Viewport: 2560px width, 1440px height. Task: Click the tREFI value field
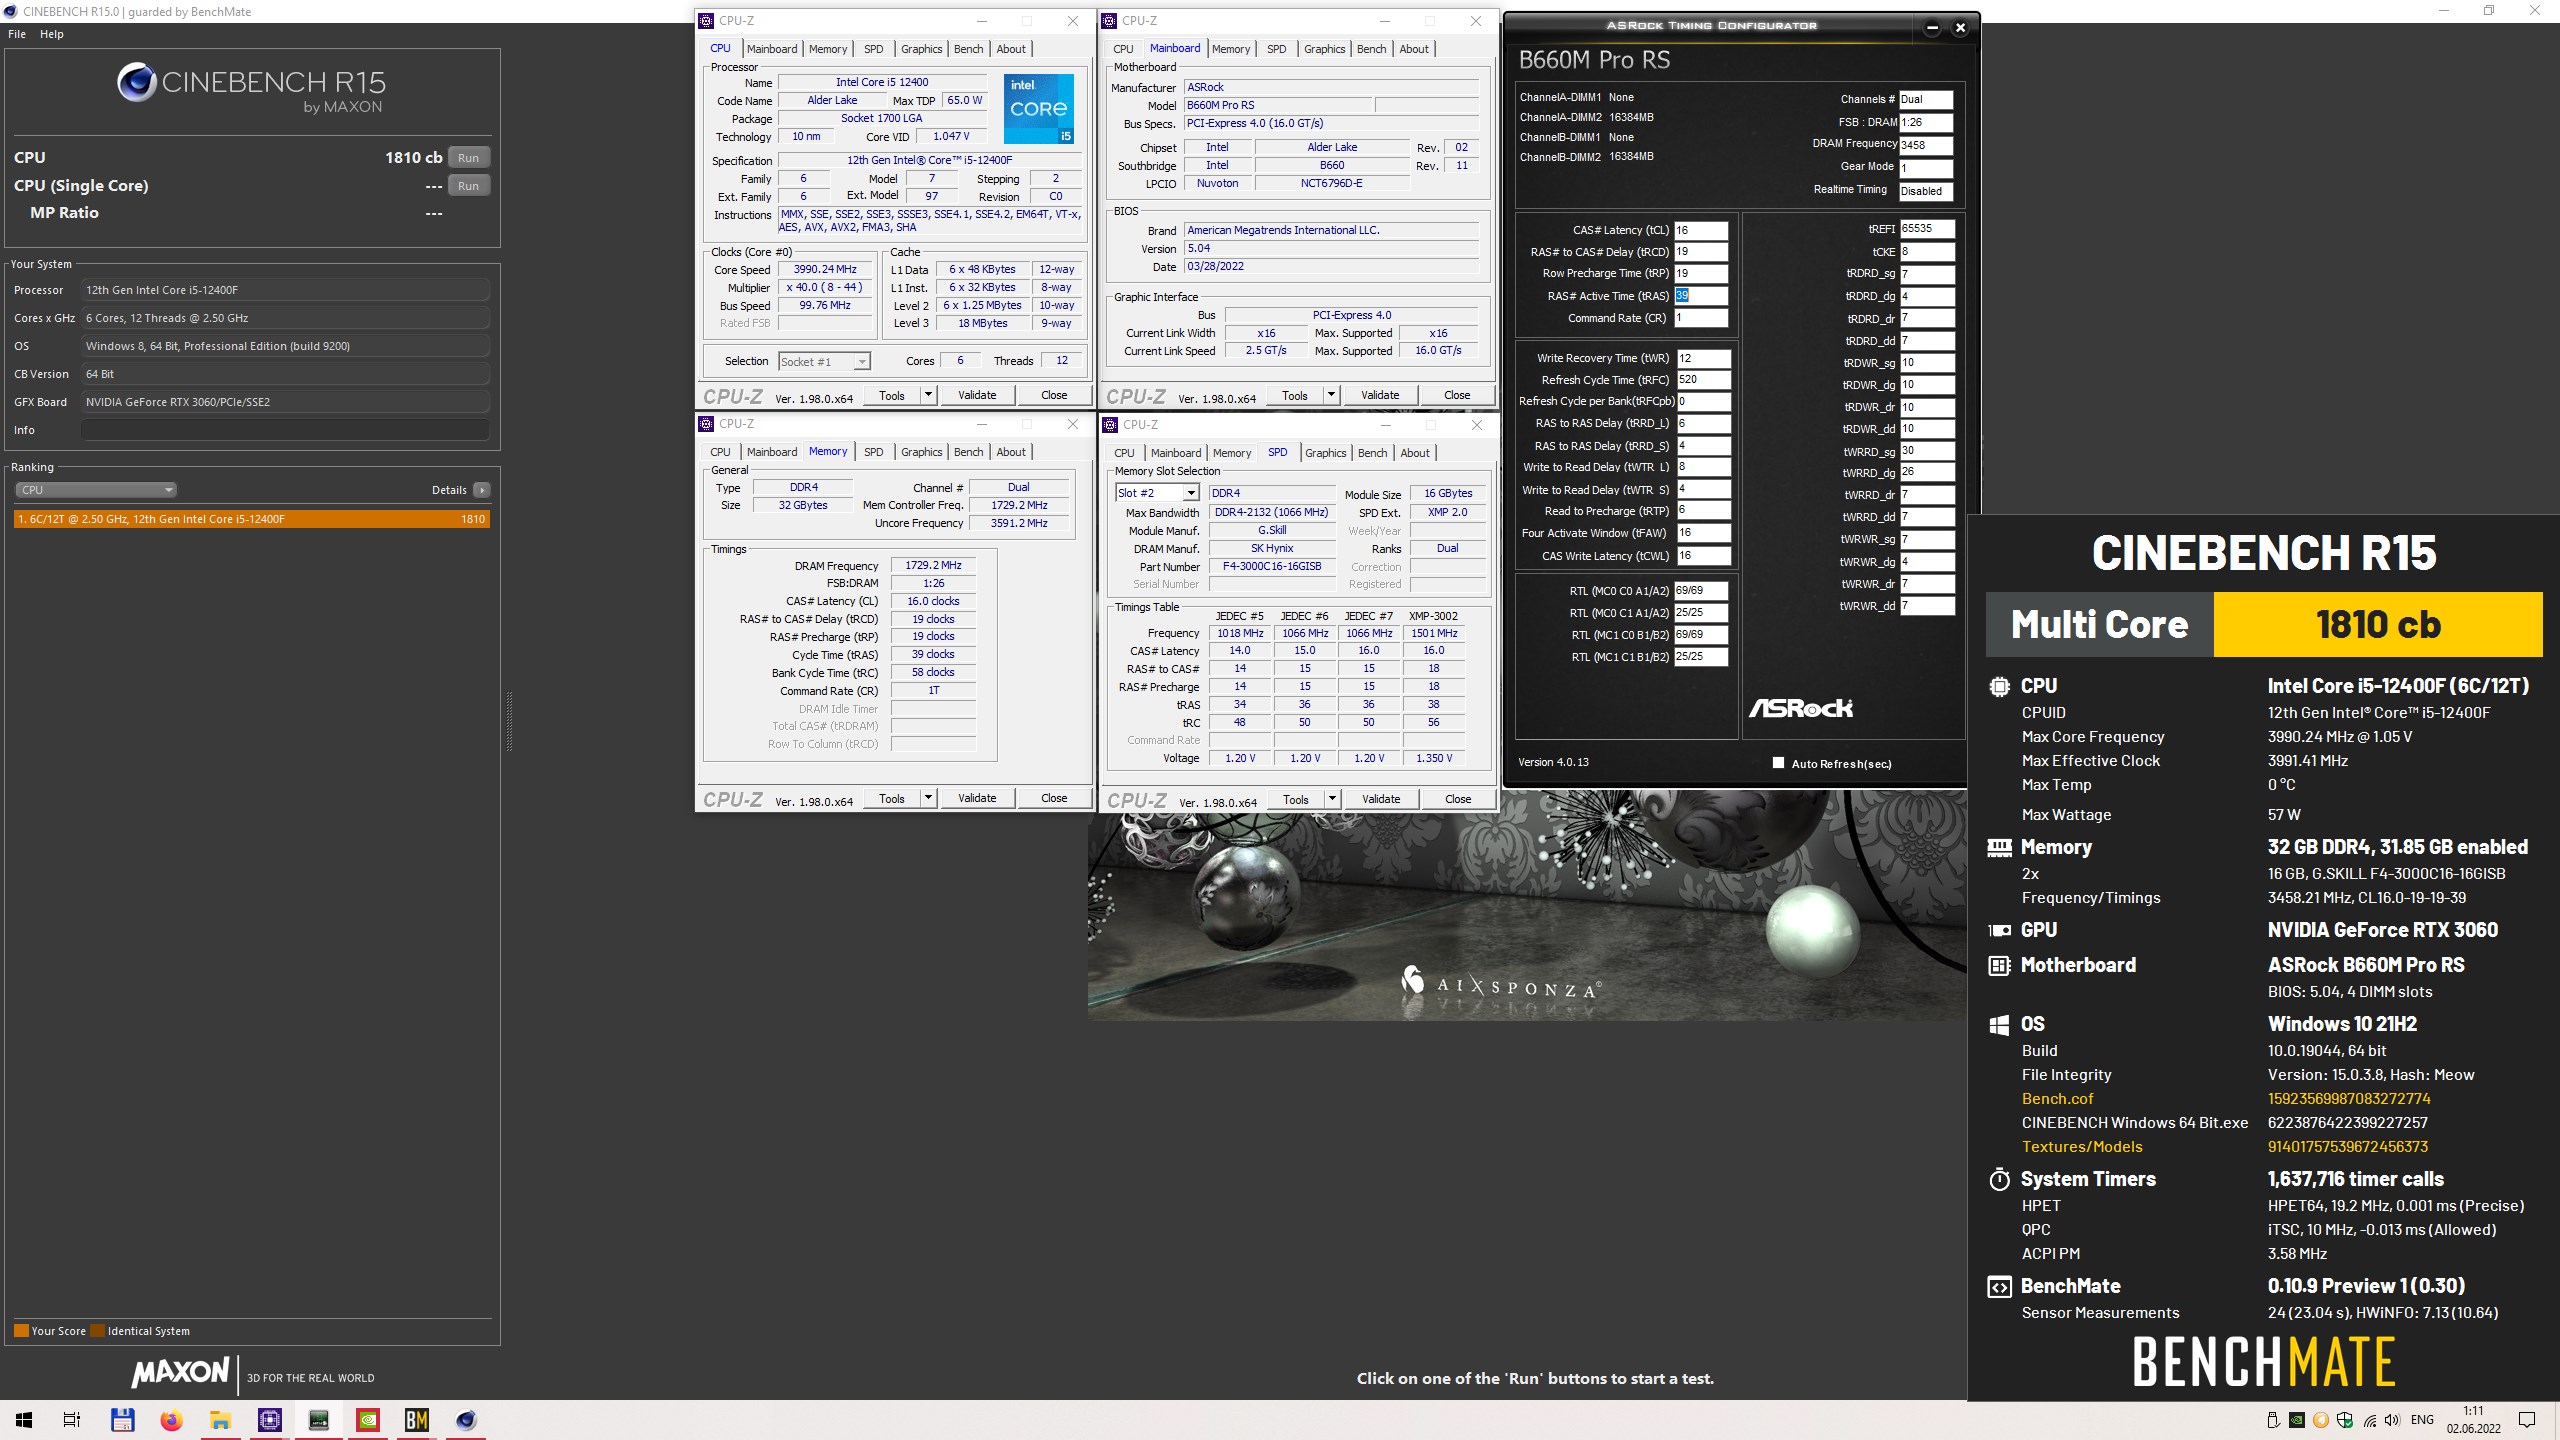[x=1927, y=229]
